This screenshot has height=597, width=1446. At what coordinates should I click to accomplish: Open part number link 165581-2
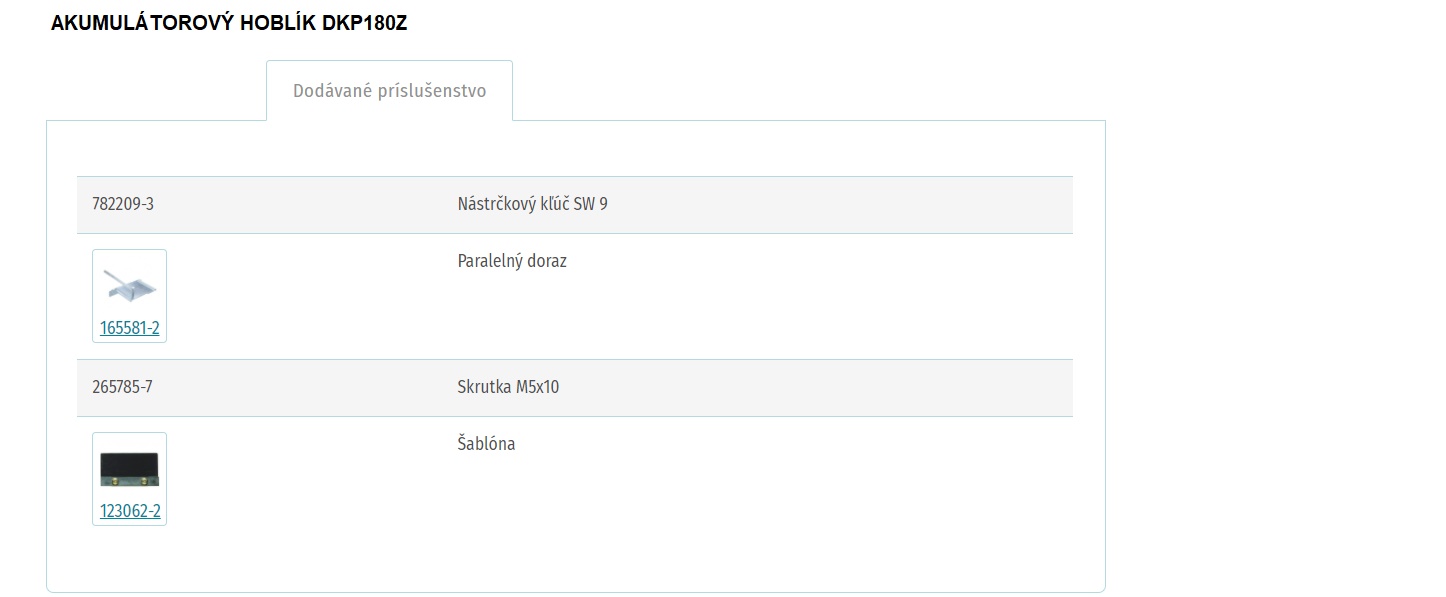pyautogui.click(x=130, y=328)
